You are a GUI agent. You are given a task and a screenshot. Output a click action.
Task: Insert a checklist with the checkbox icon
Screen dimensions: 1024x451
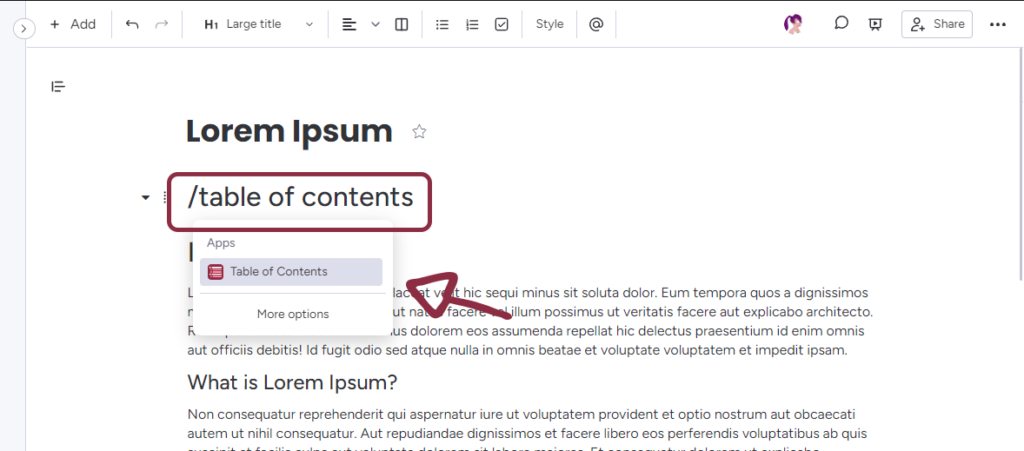pos(502,24)
